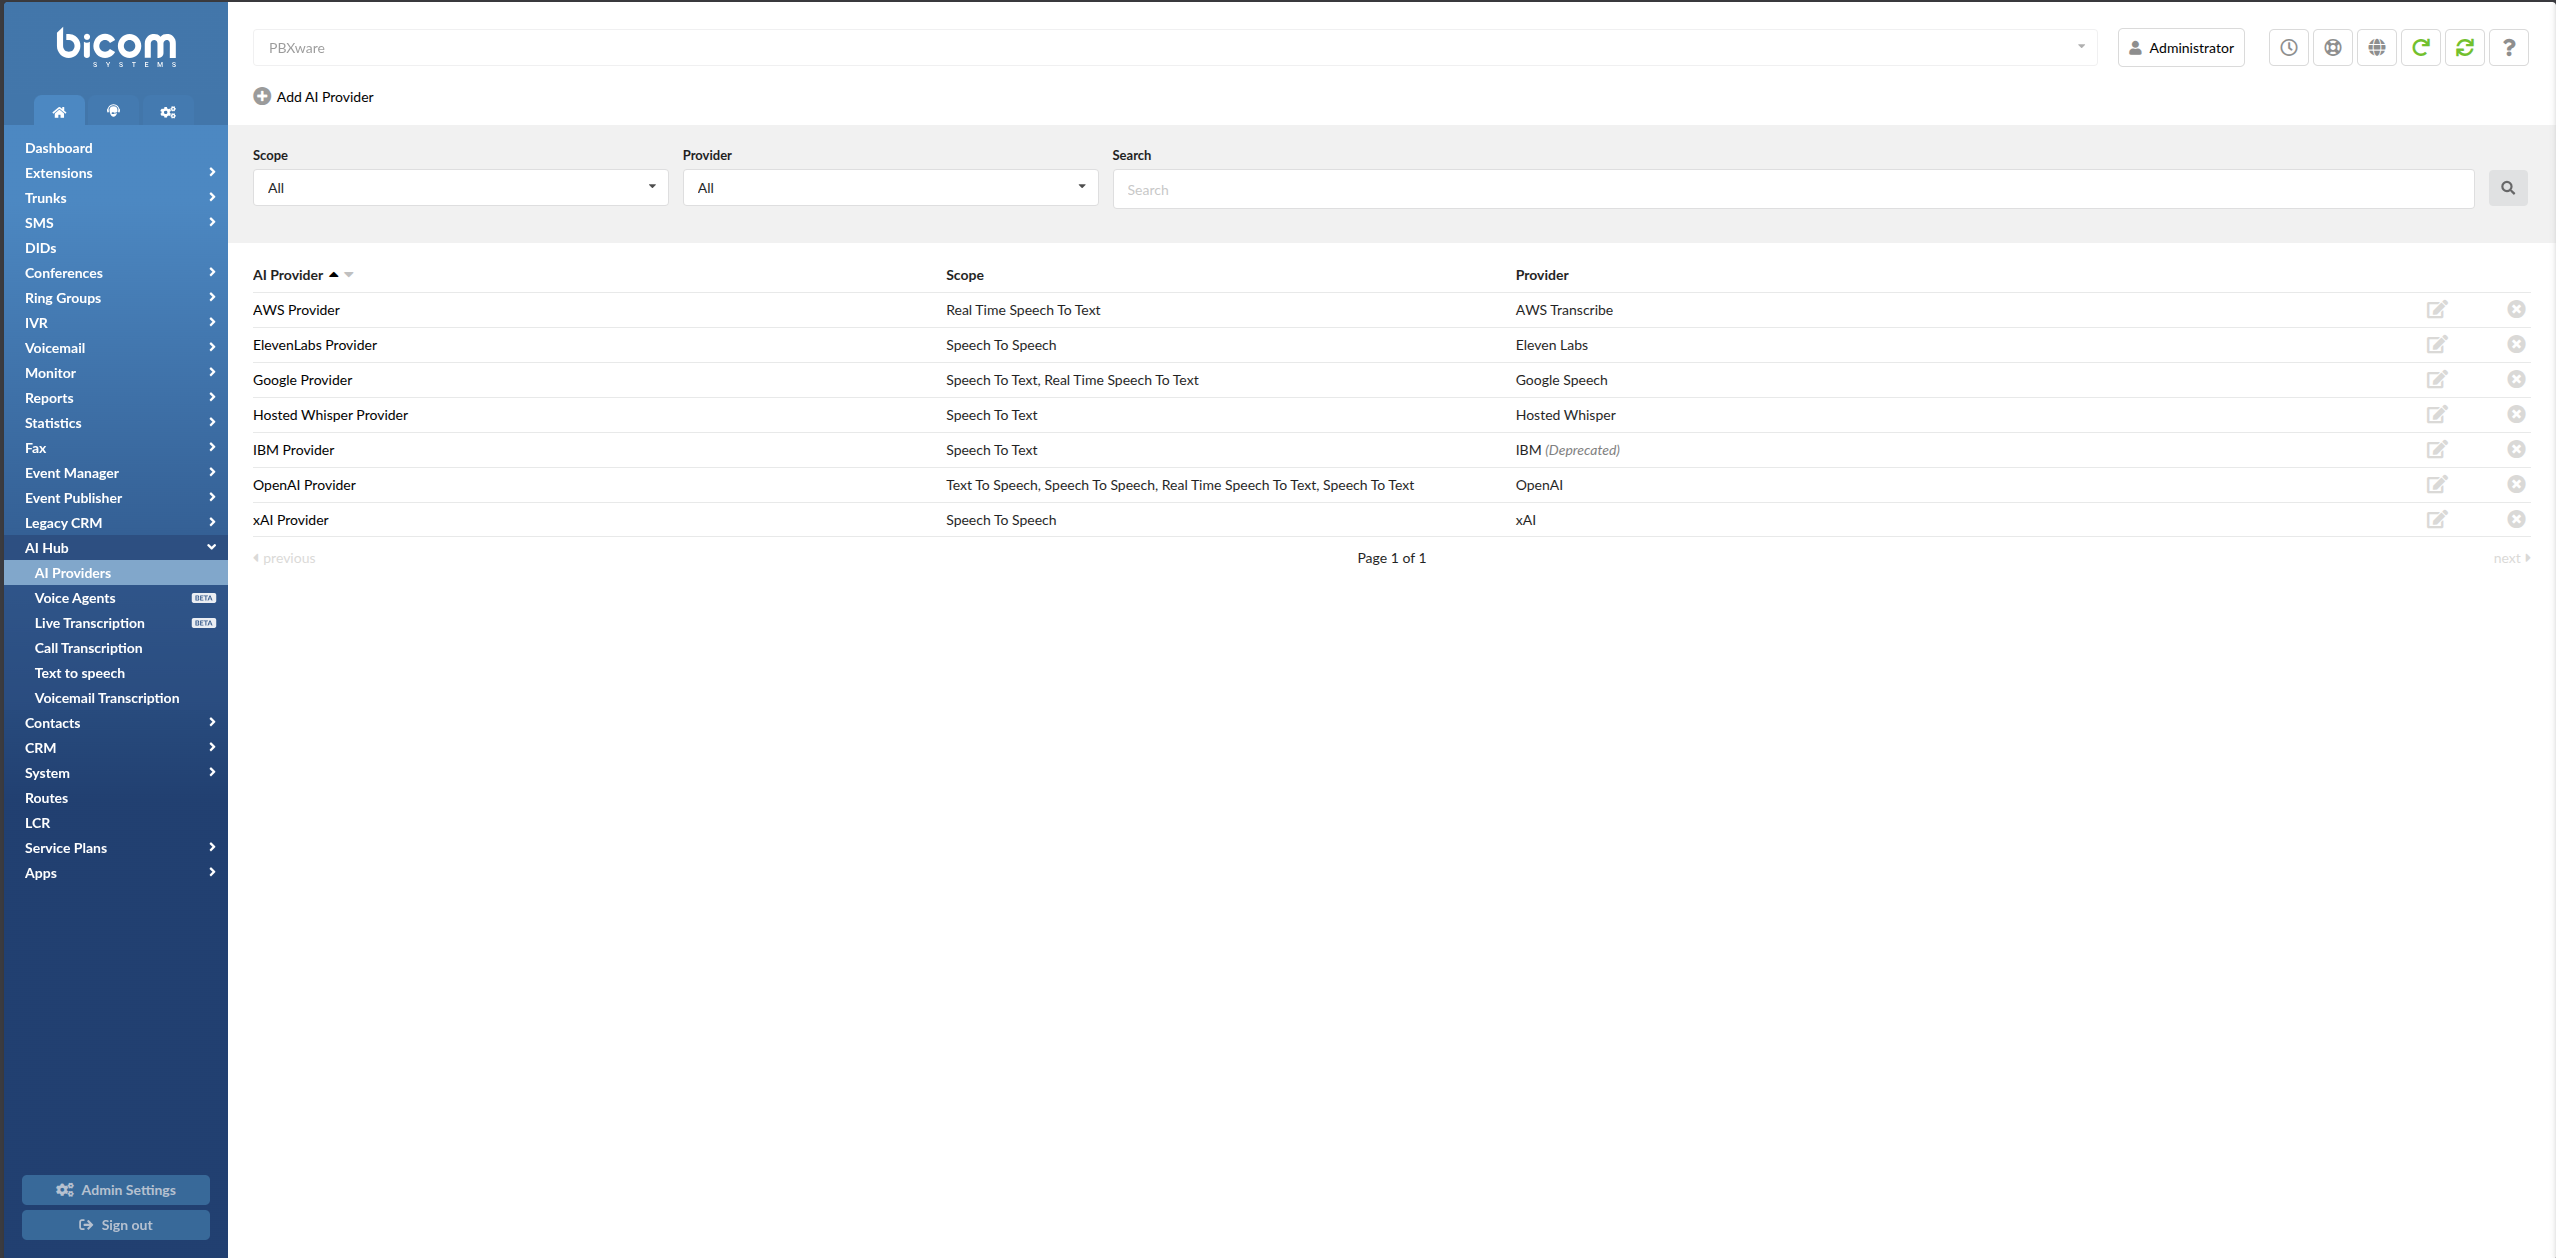Open Voicemail Transcription under AI Hub
The image size is (2556, 1258).
(x=116, y=698)
